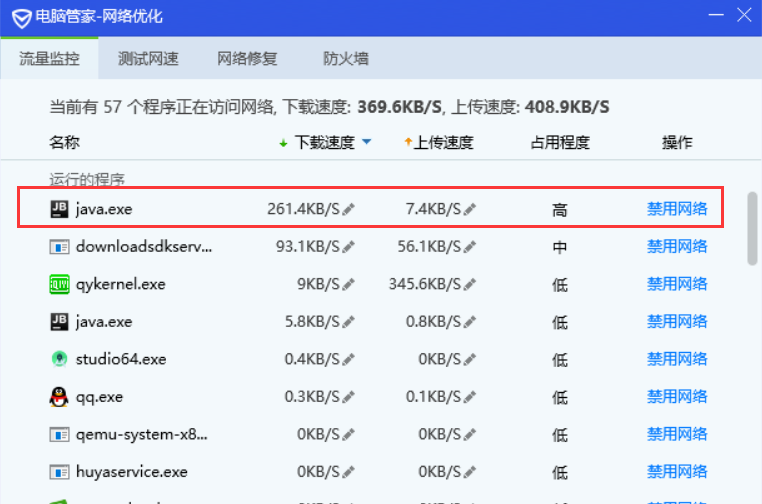762x504 pixels.
Task: Disable network for qq.exe
Action: coord(677,397)
